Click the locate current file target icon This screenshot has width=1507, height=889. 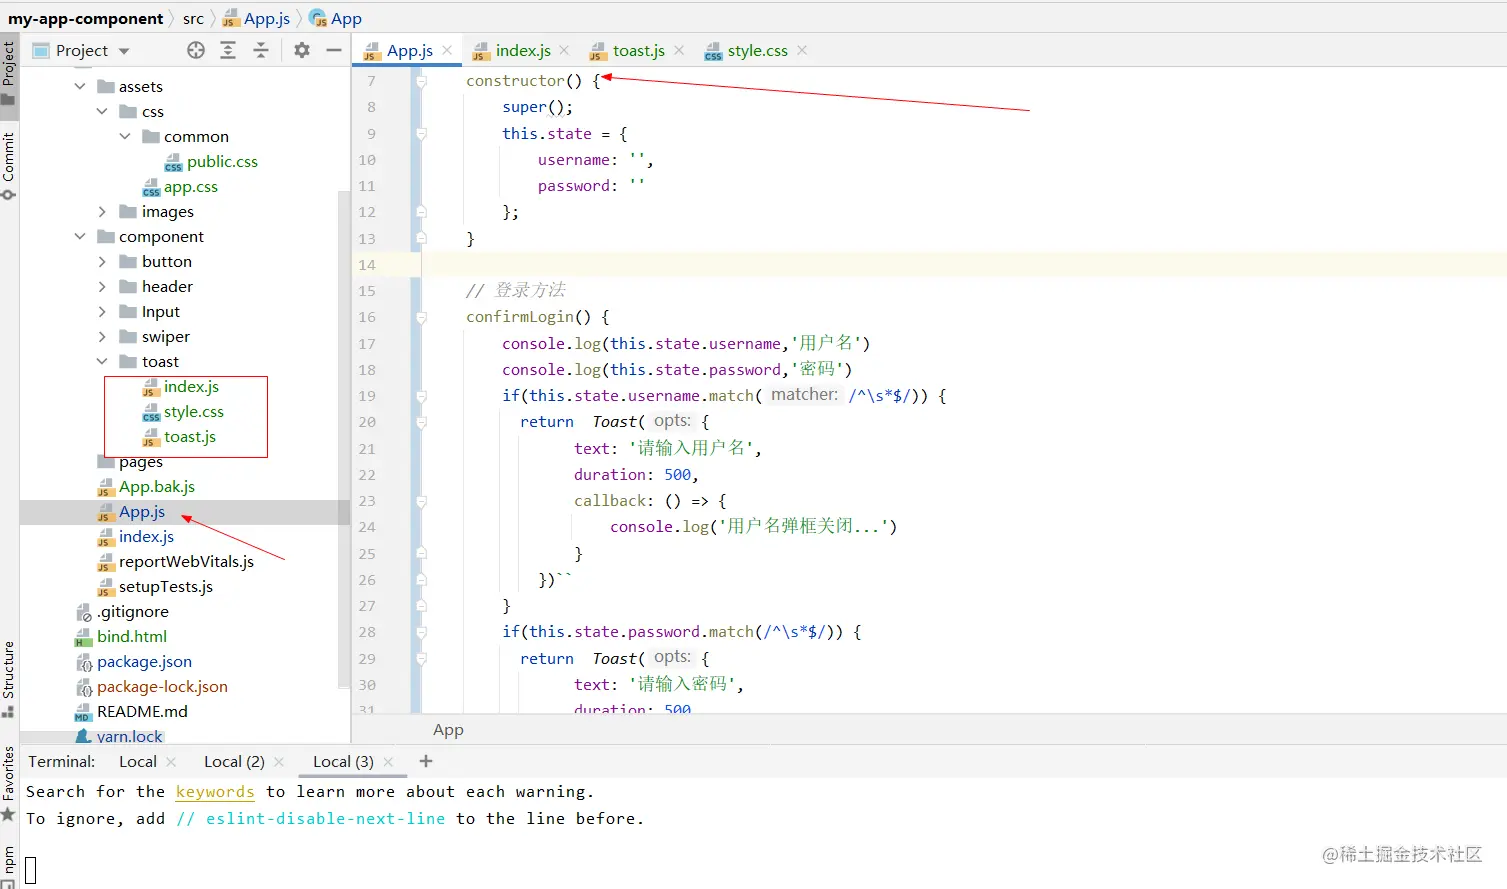(x=196, y=50)
